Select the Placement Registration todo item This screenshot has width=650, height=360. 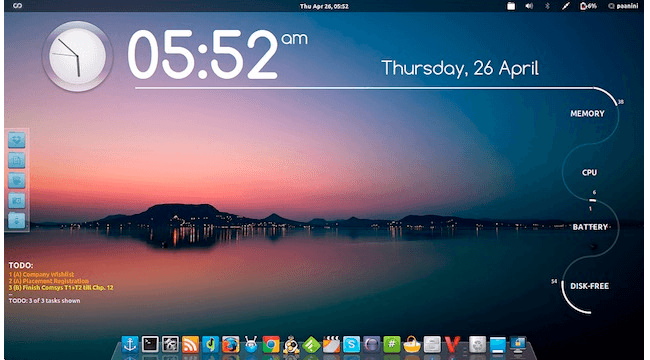[x=49, y=281]
